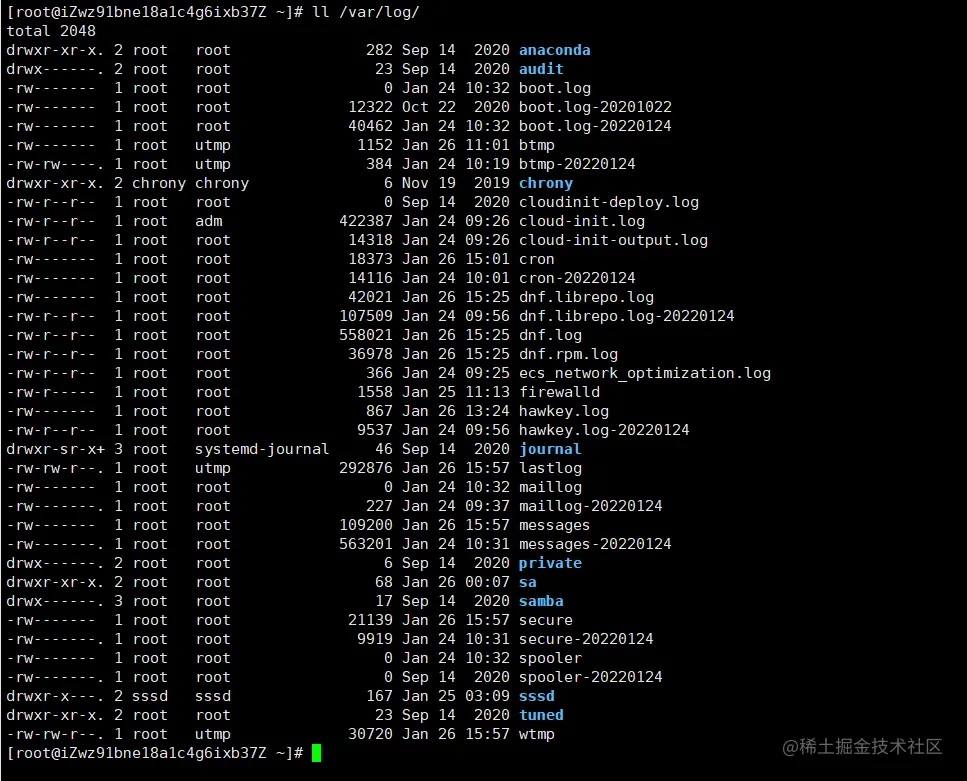This screenshot has height=781, width=967.
Task: Select the 'total 2048' line
Action: 51,31
